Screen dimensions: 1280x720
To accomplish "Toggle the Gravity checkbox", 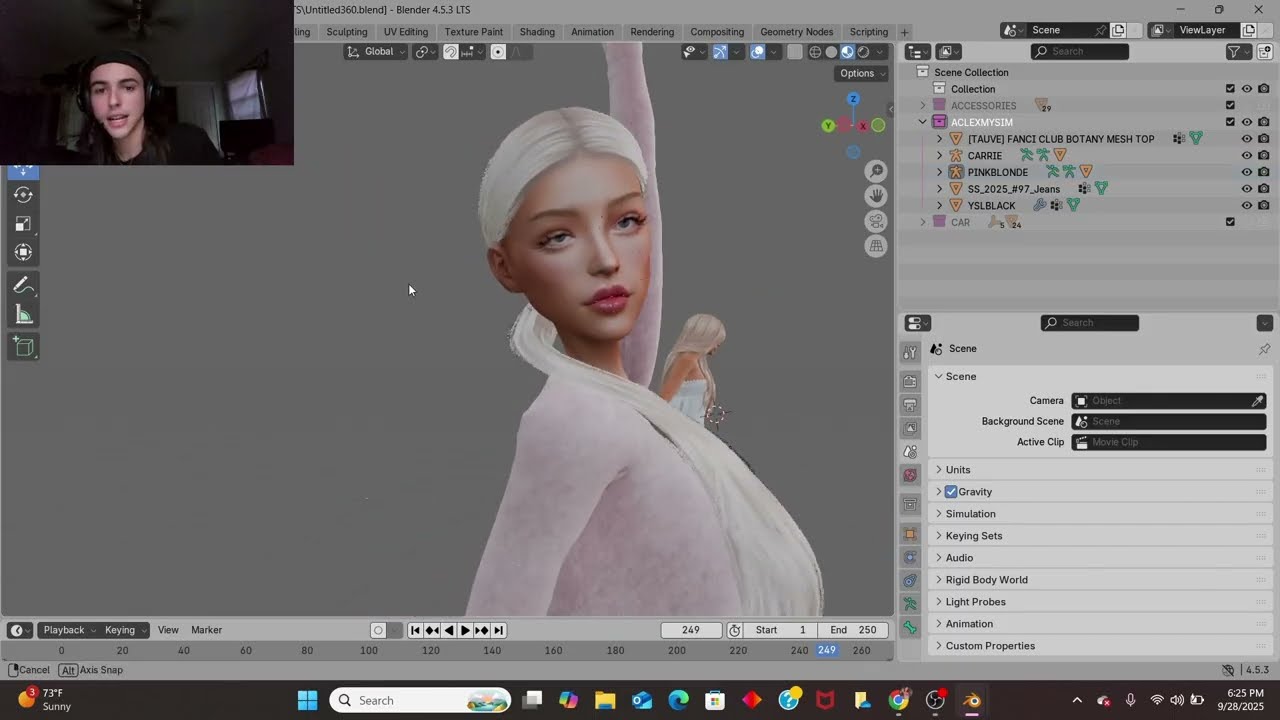I will (x=951, y=492).
